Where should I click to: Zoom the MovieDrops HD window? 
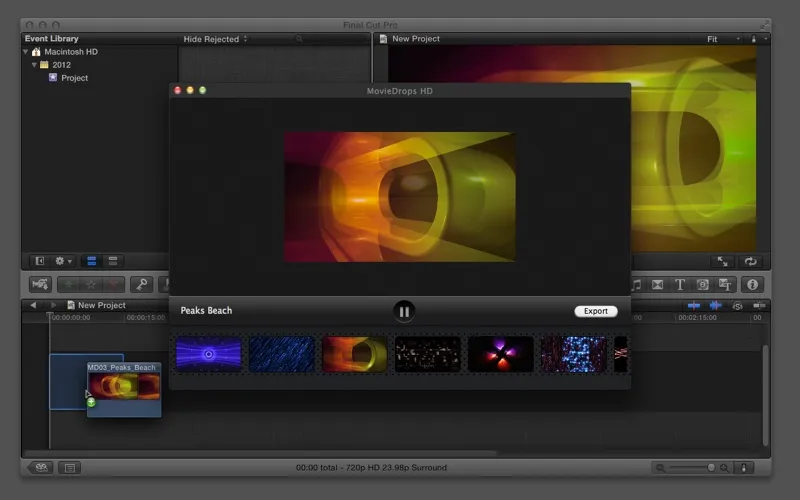pyautogui.click(x=203, y=90)
